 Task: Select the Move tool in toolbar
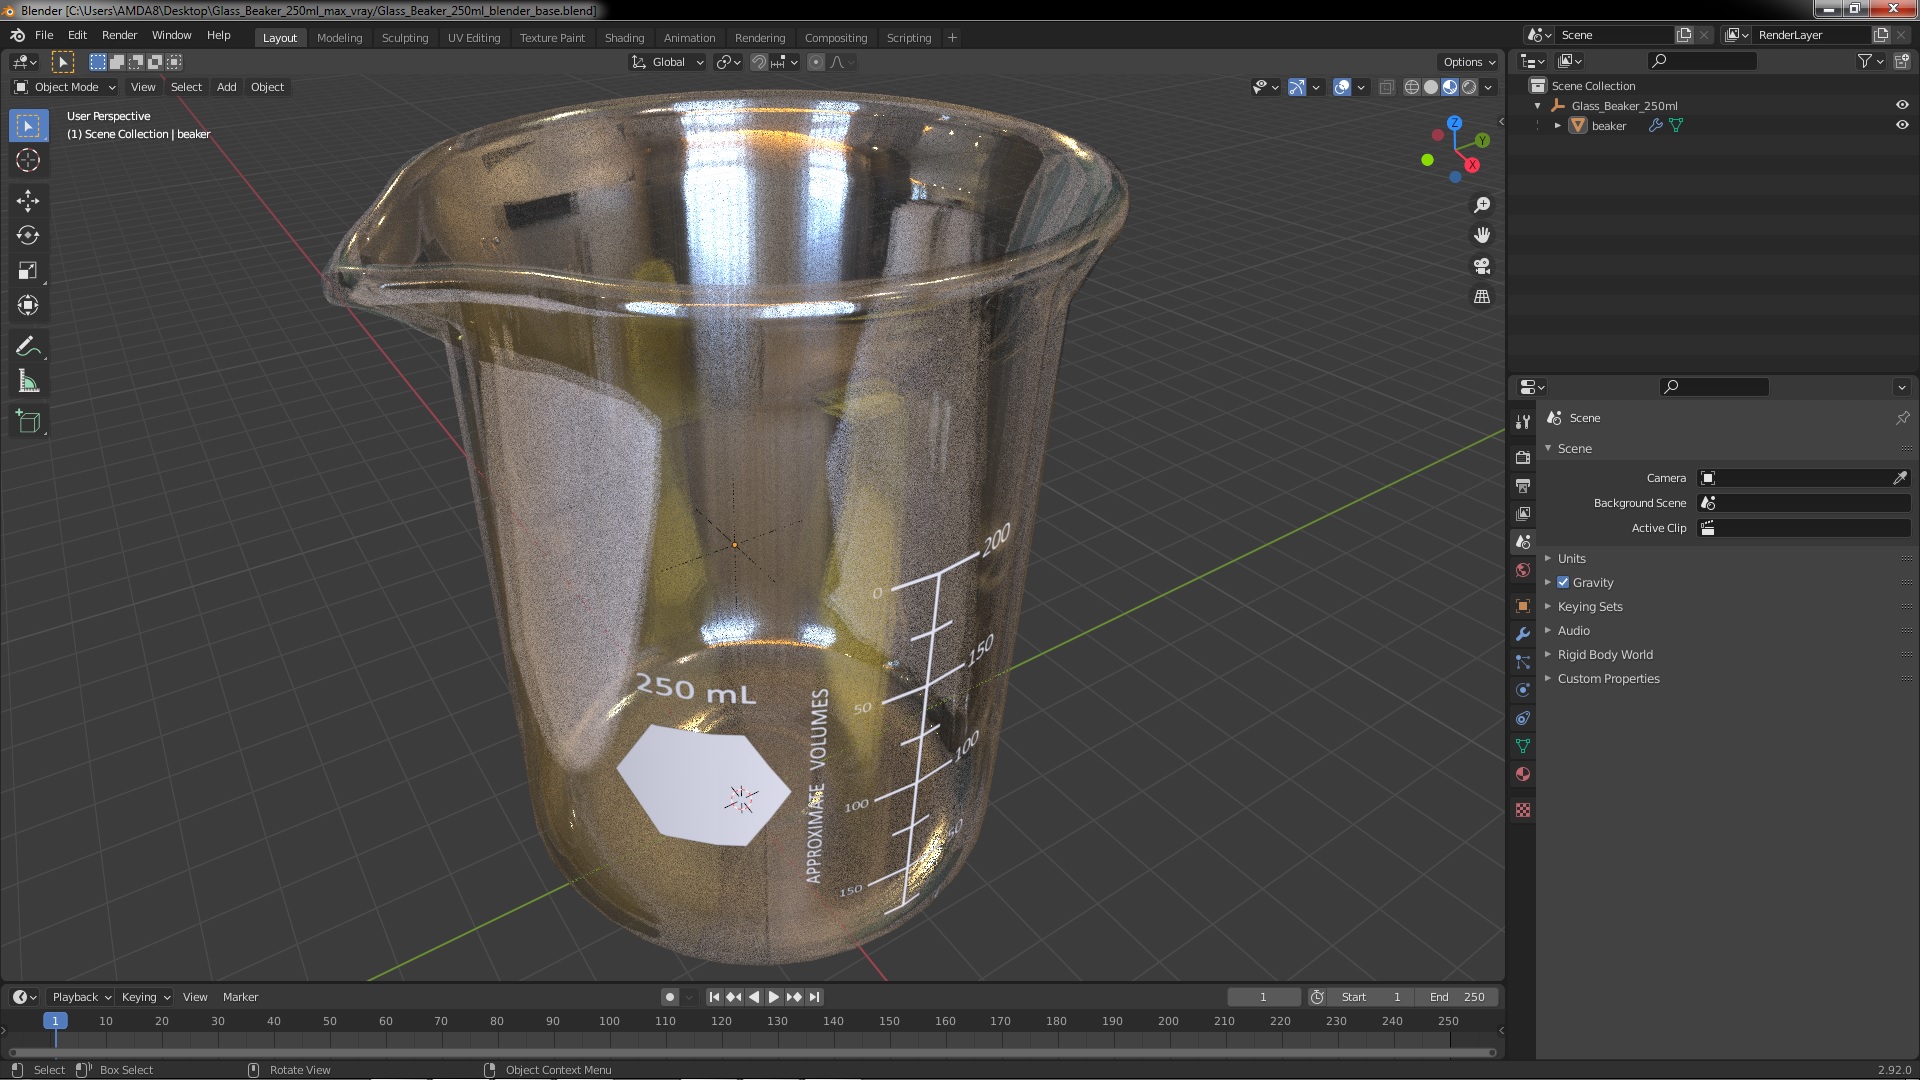28,200
